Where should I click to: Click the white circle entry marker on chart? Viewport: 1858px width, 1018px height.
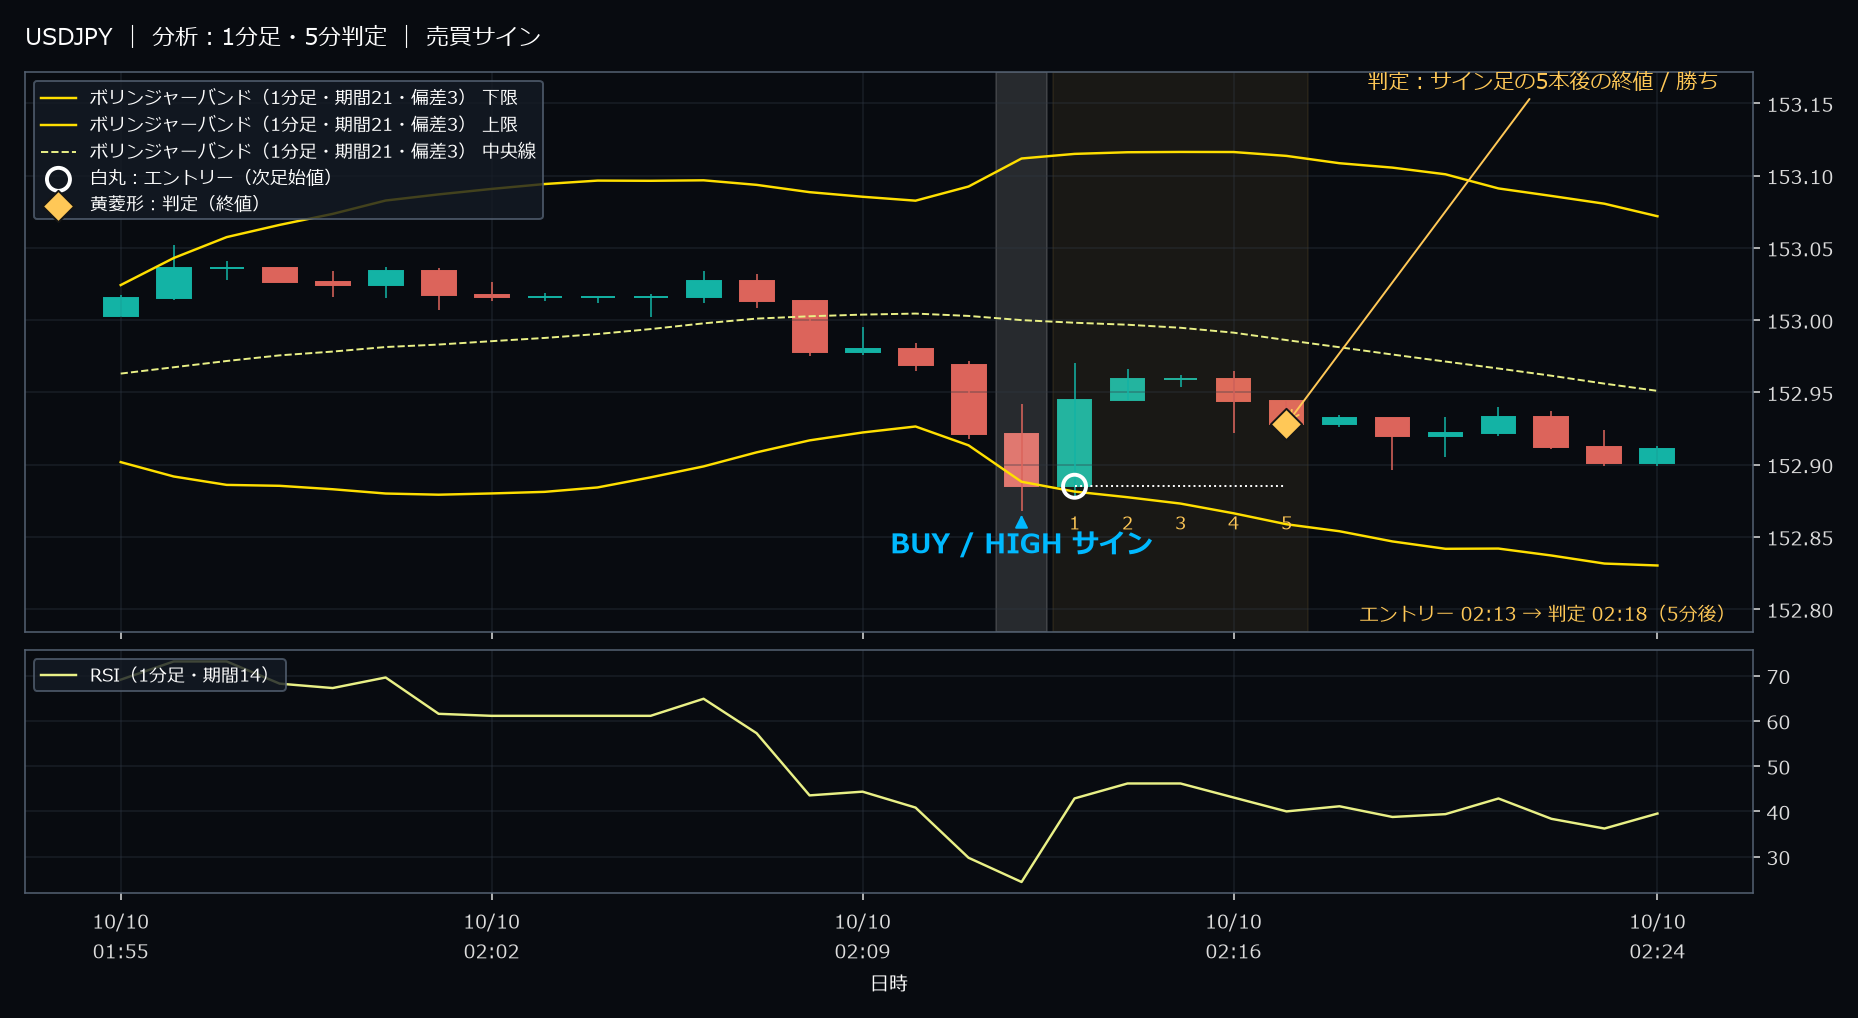(x=1074, y=486)
